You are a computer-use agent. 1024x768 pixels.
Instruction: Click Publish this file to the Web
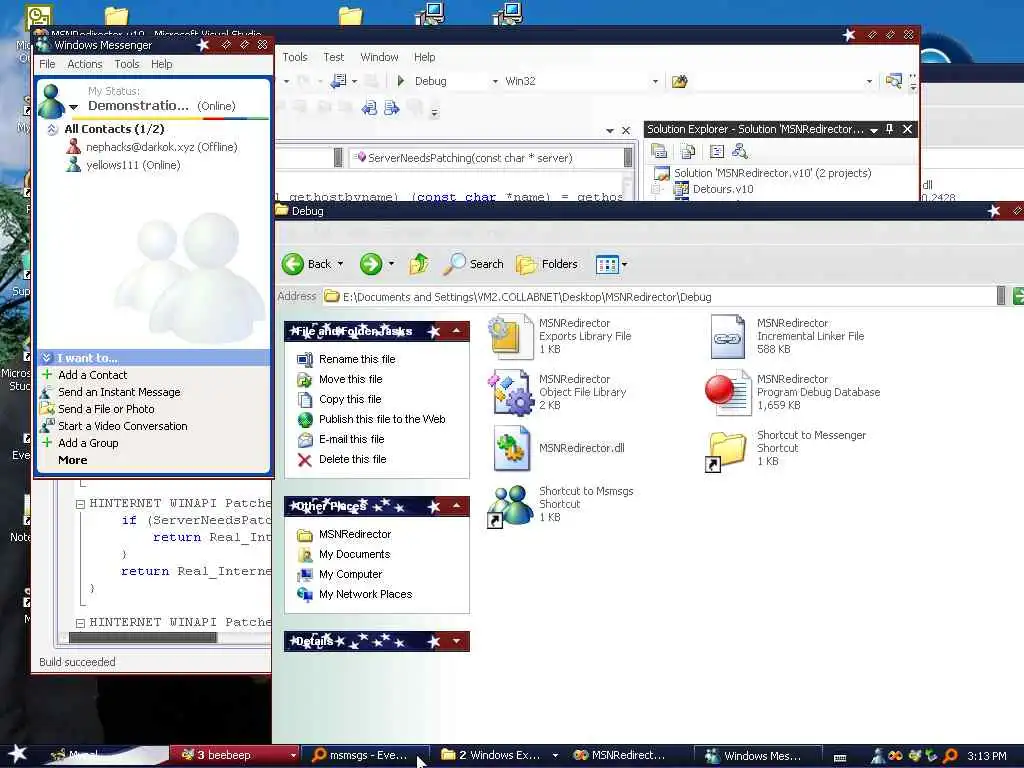(382, 419)
